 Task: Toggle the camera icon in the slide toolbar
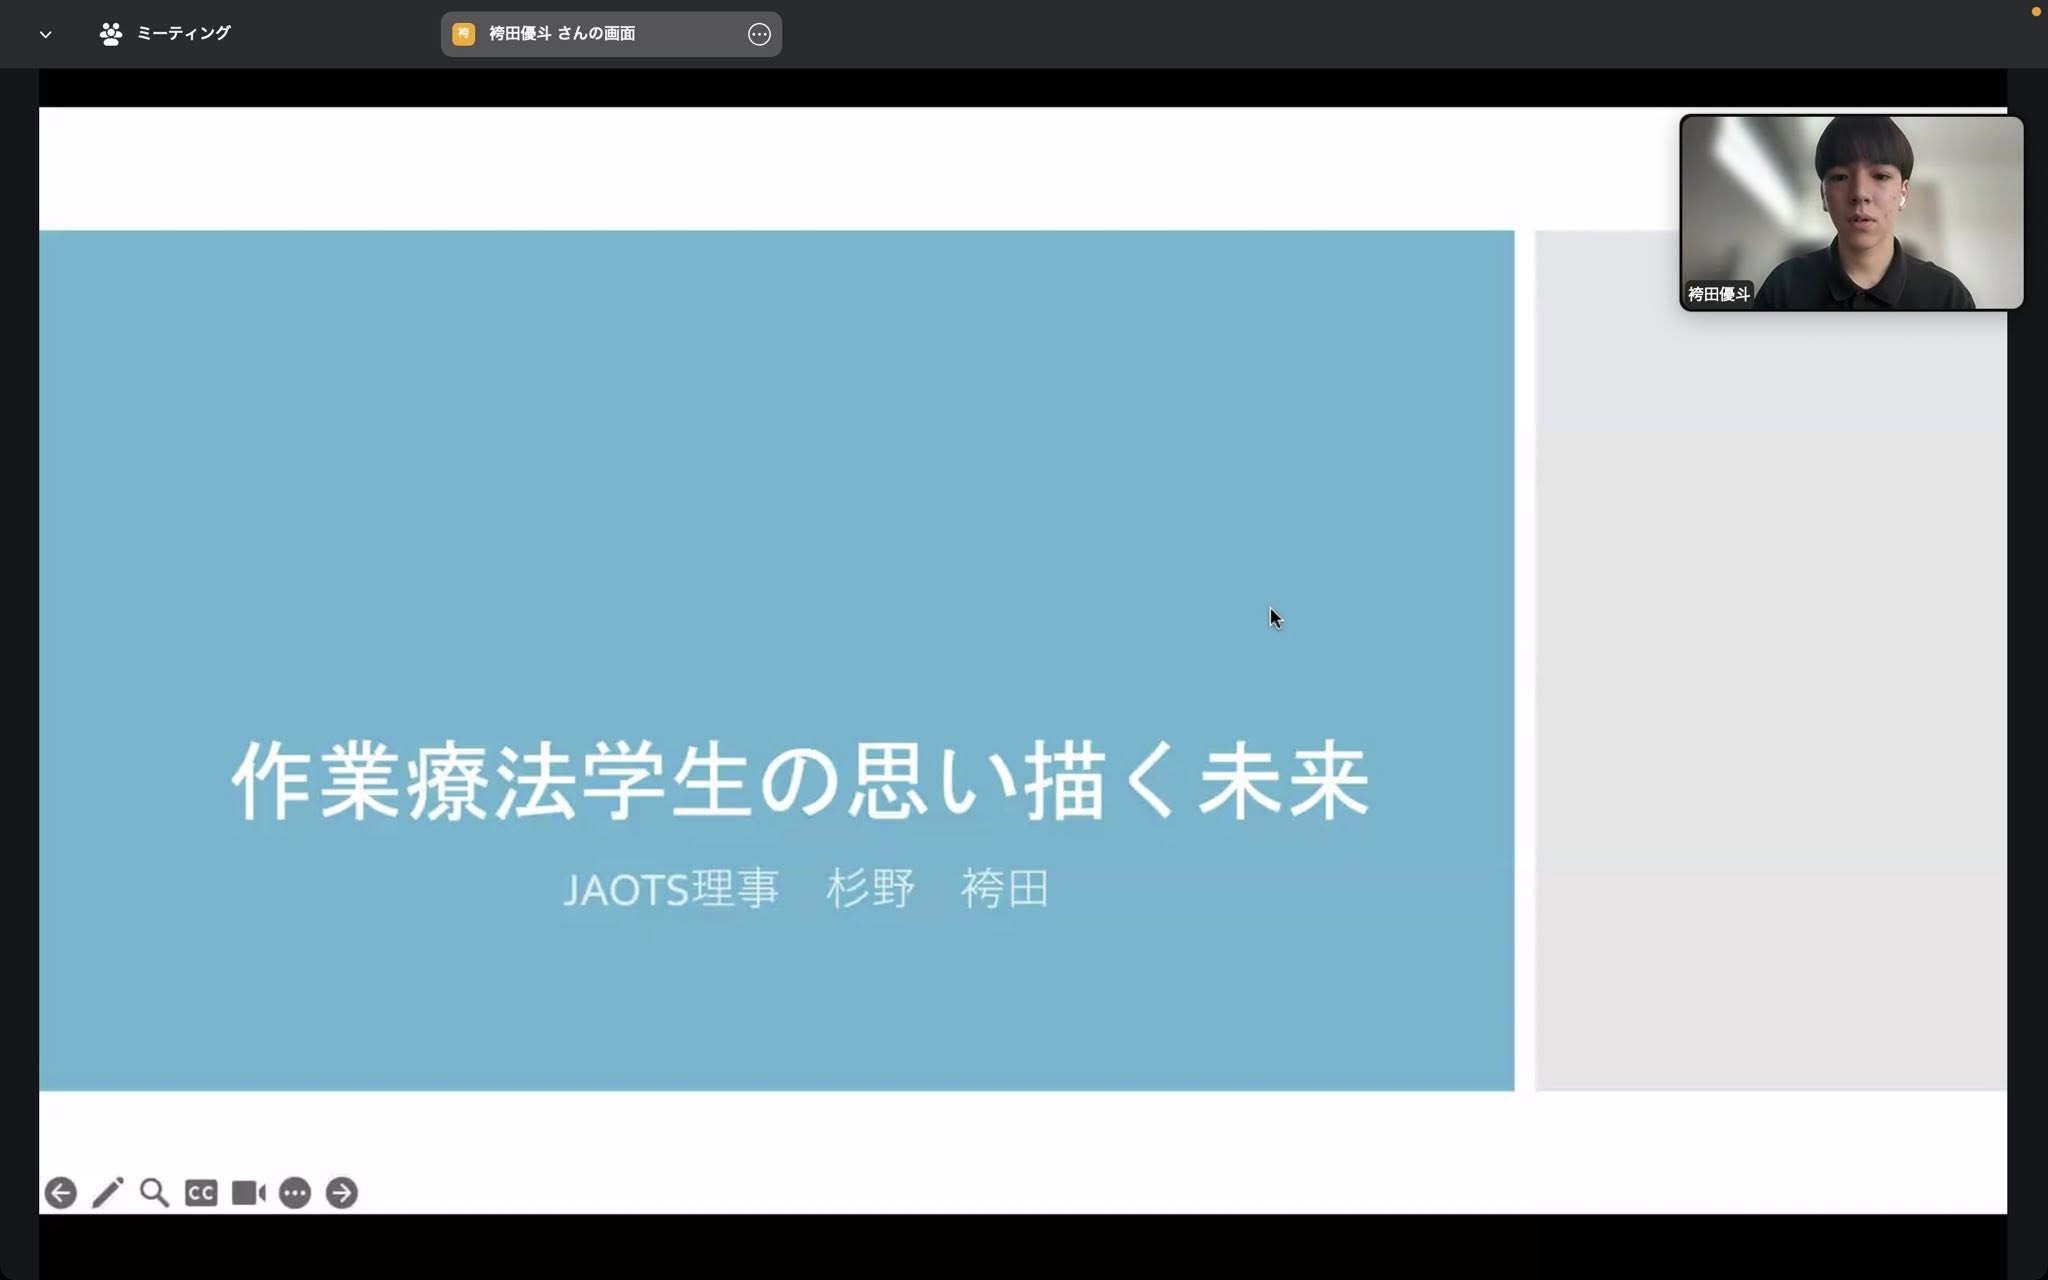[248, 1192]
